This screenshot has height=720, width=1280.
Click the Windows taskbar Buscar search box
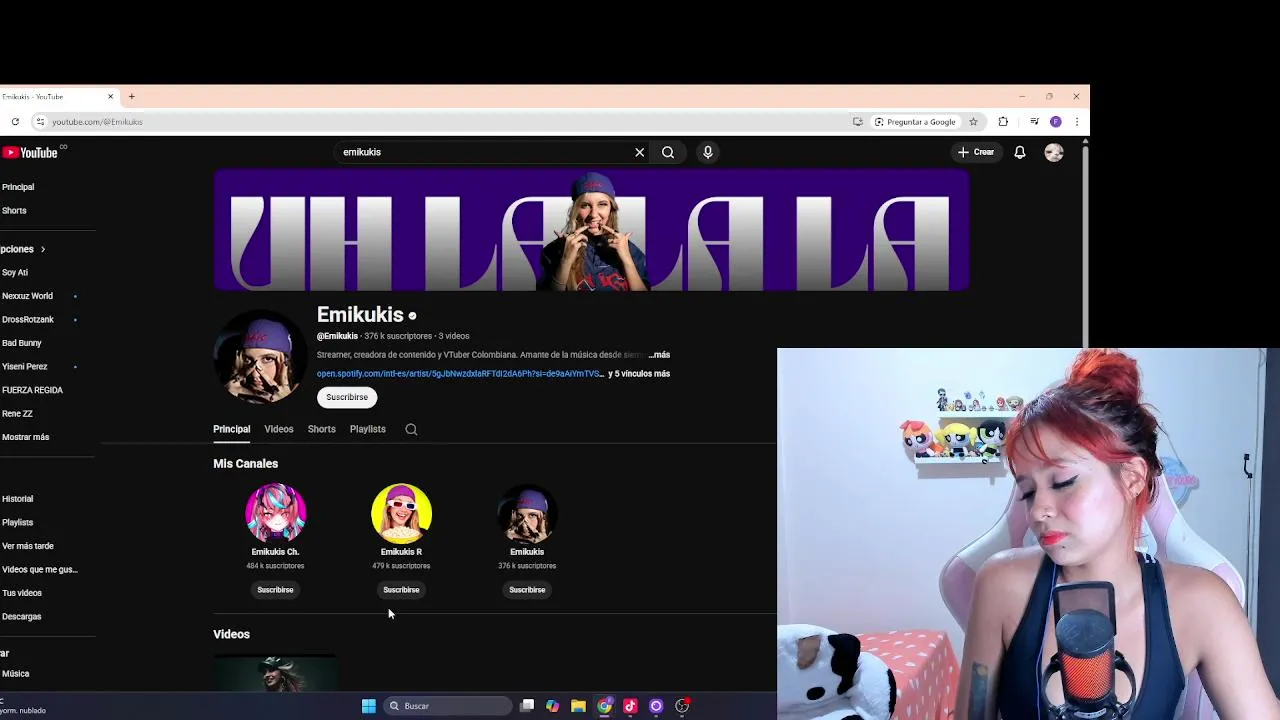pos(447,706)
